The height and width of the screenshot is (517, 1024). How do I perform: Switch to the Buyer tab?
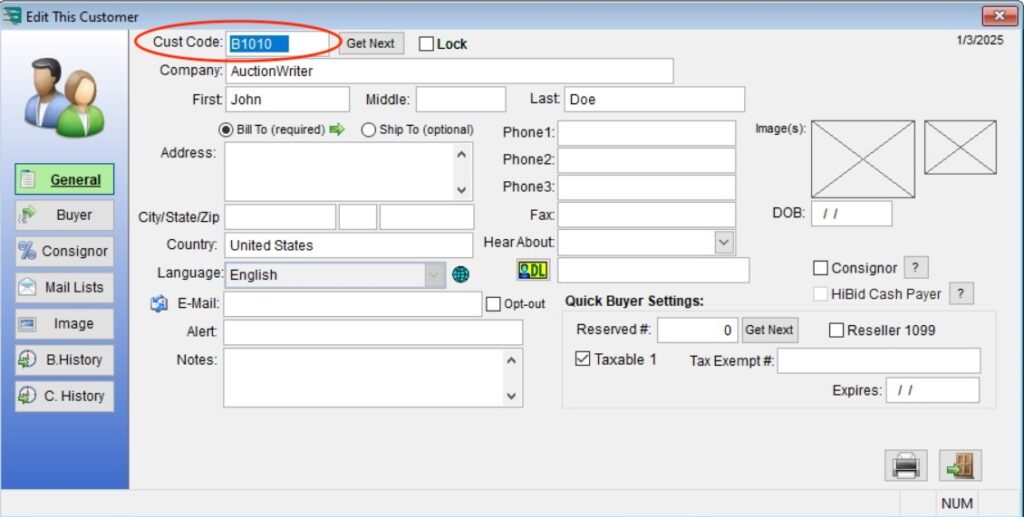64,215
